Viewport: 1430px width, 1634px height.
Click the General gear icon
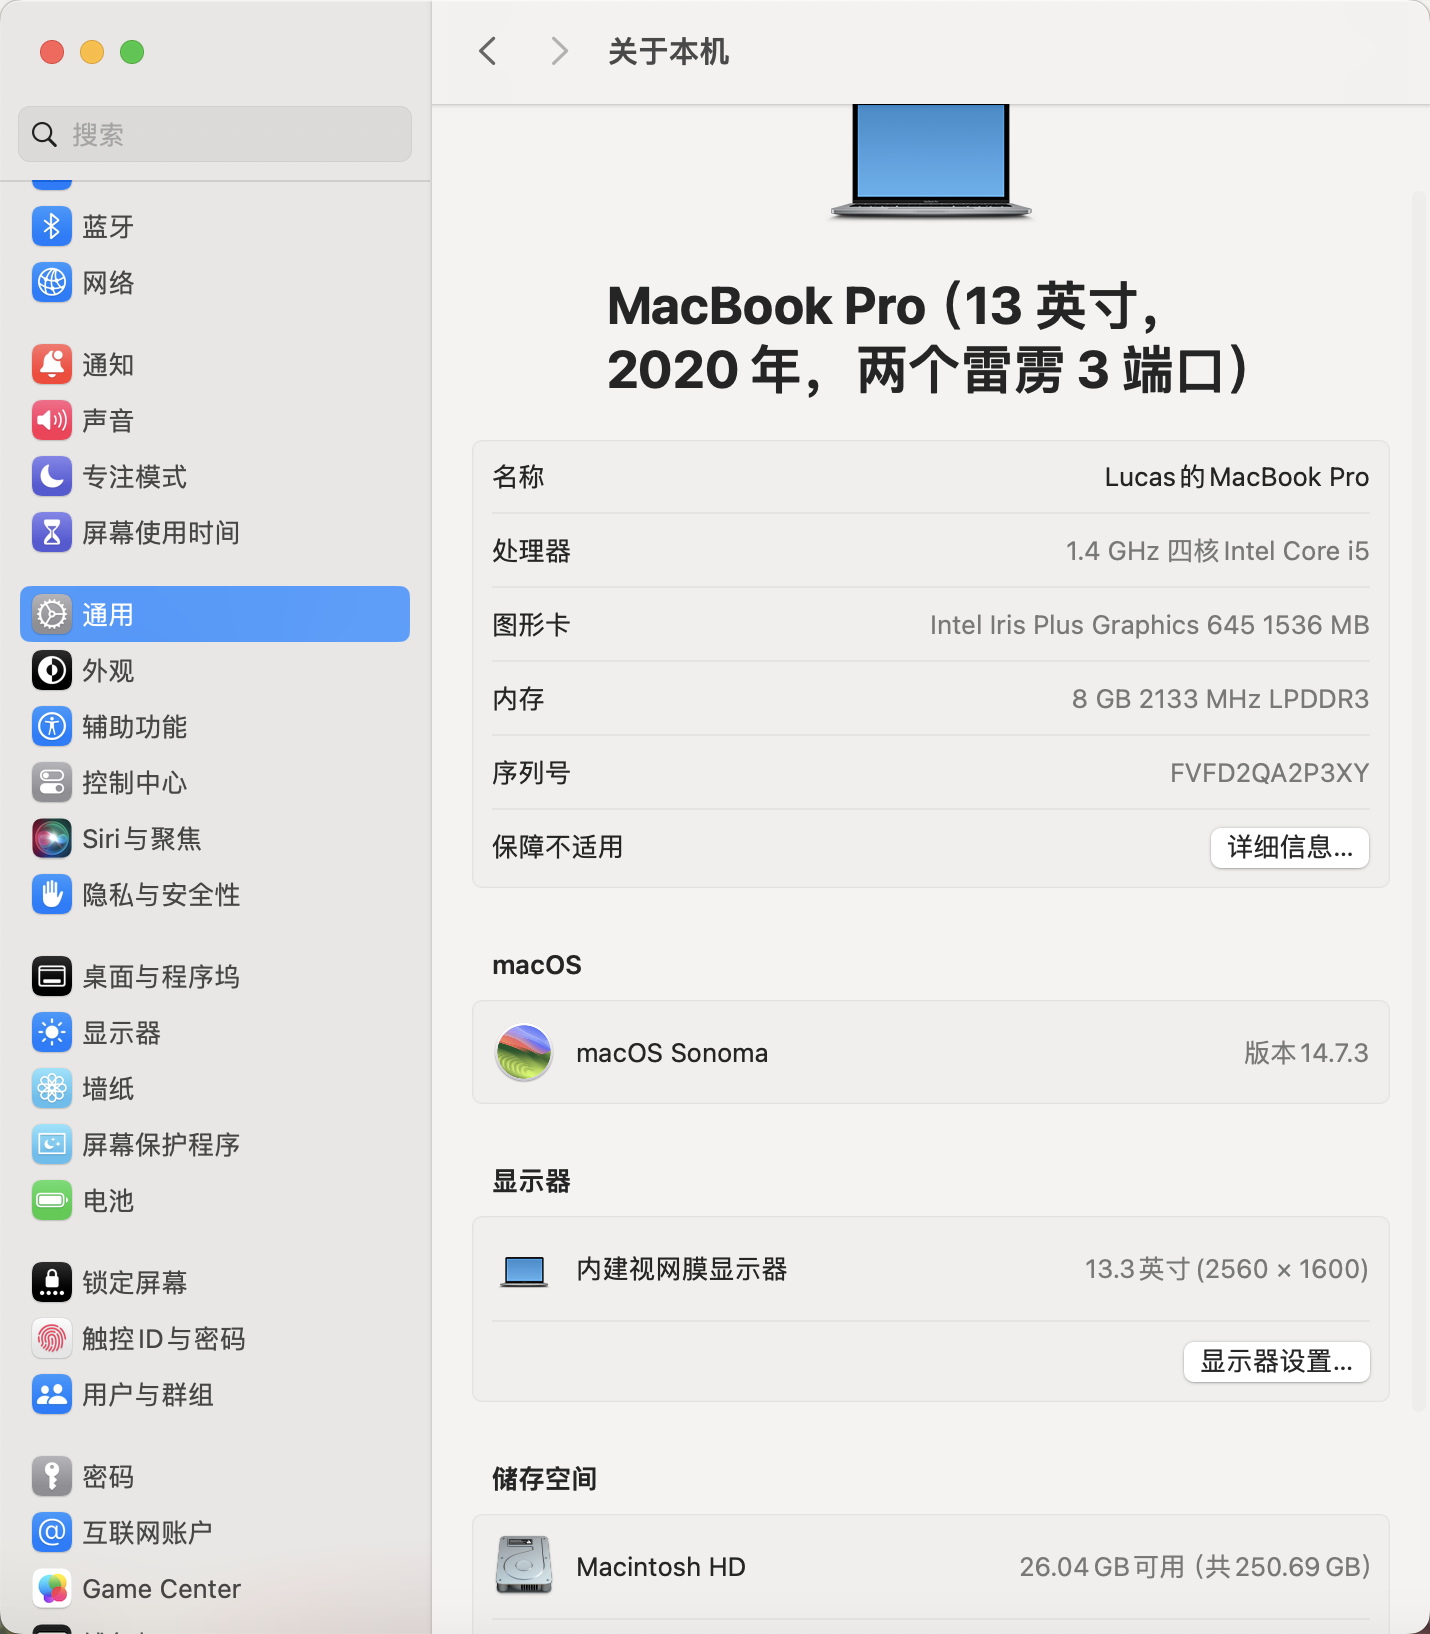52,614
